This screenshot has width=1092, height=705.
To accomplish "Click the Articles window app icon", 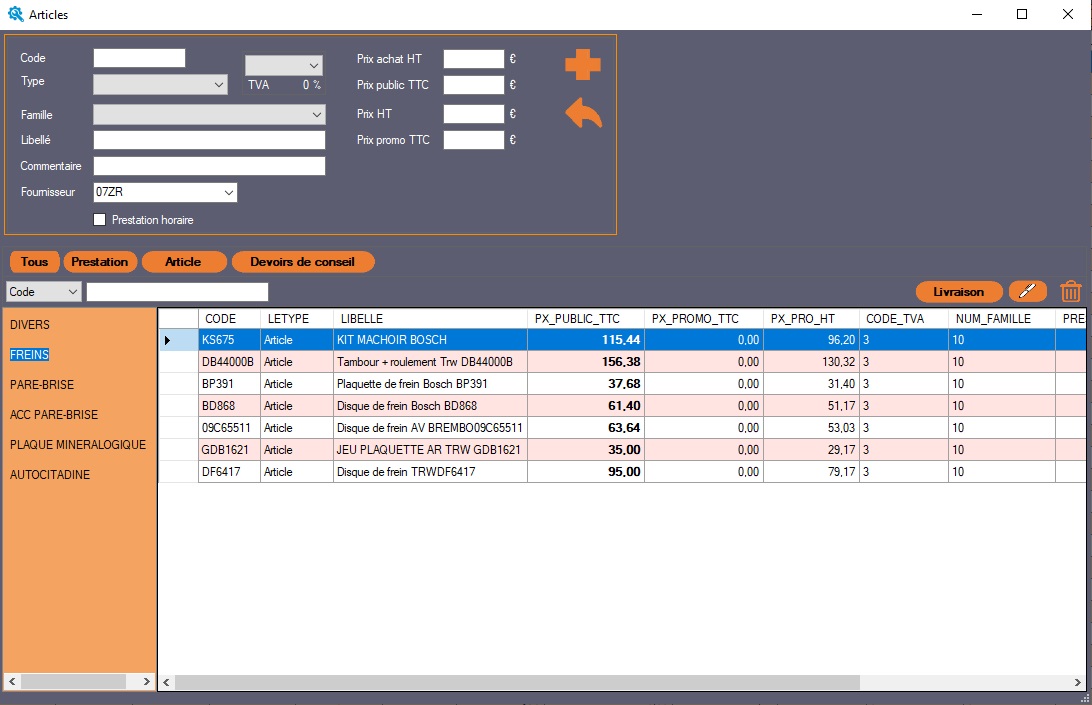I will [15, 15].
